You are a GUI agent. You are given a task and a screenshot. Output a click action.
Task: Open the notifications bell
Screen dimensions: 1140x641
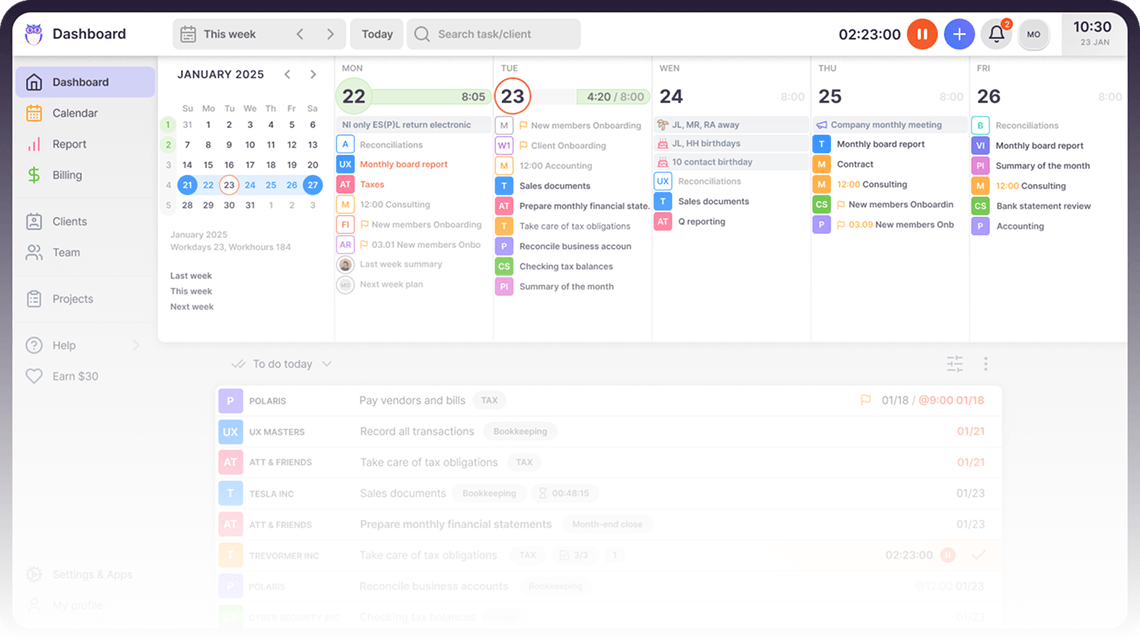996,34
